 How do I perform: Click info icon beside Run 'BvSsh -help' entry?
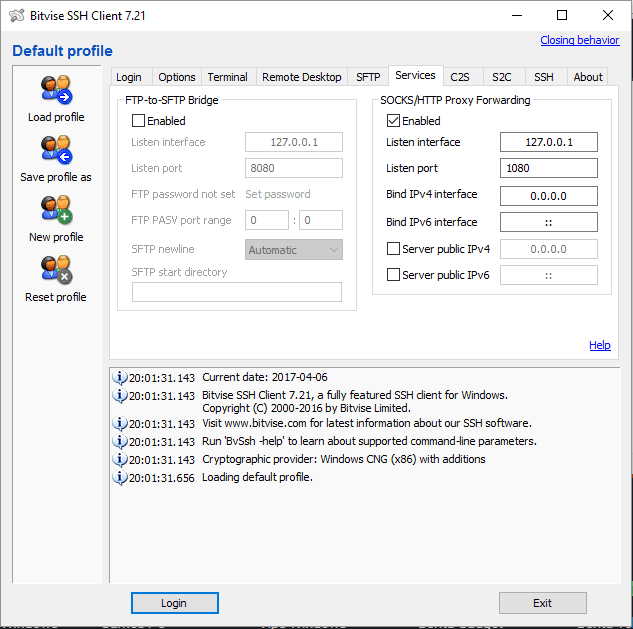pos(119,441)
